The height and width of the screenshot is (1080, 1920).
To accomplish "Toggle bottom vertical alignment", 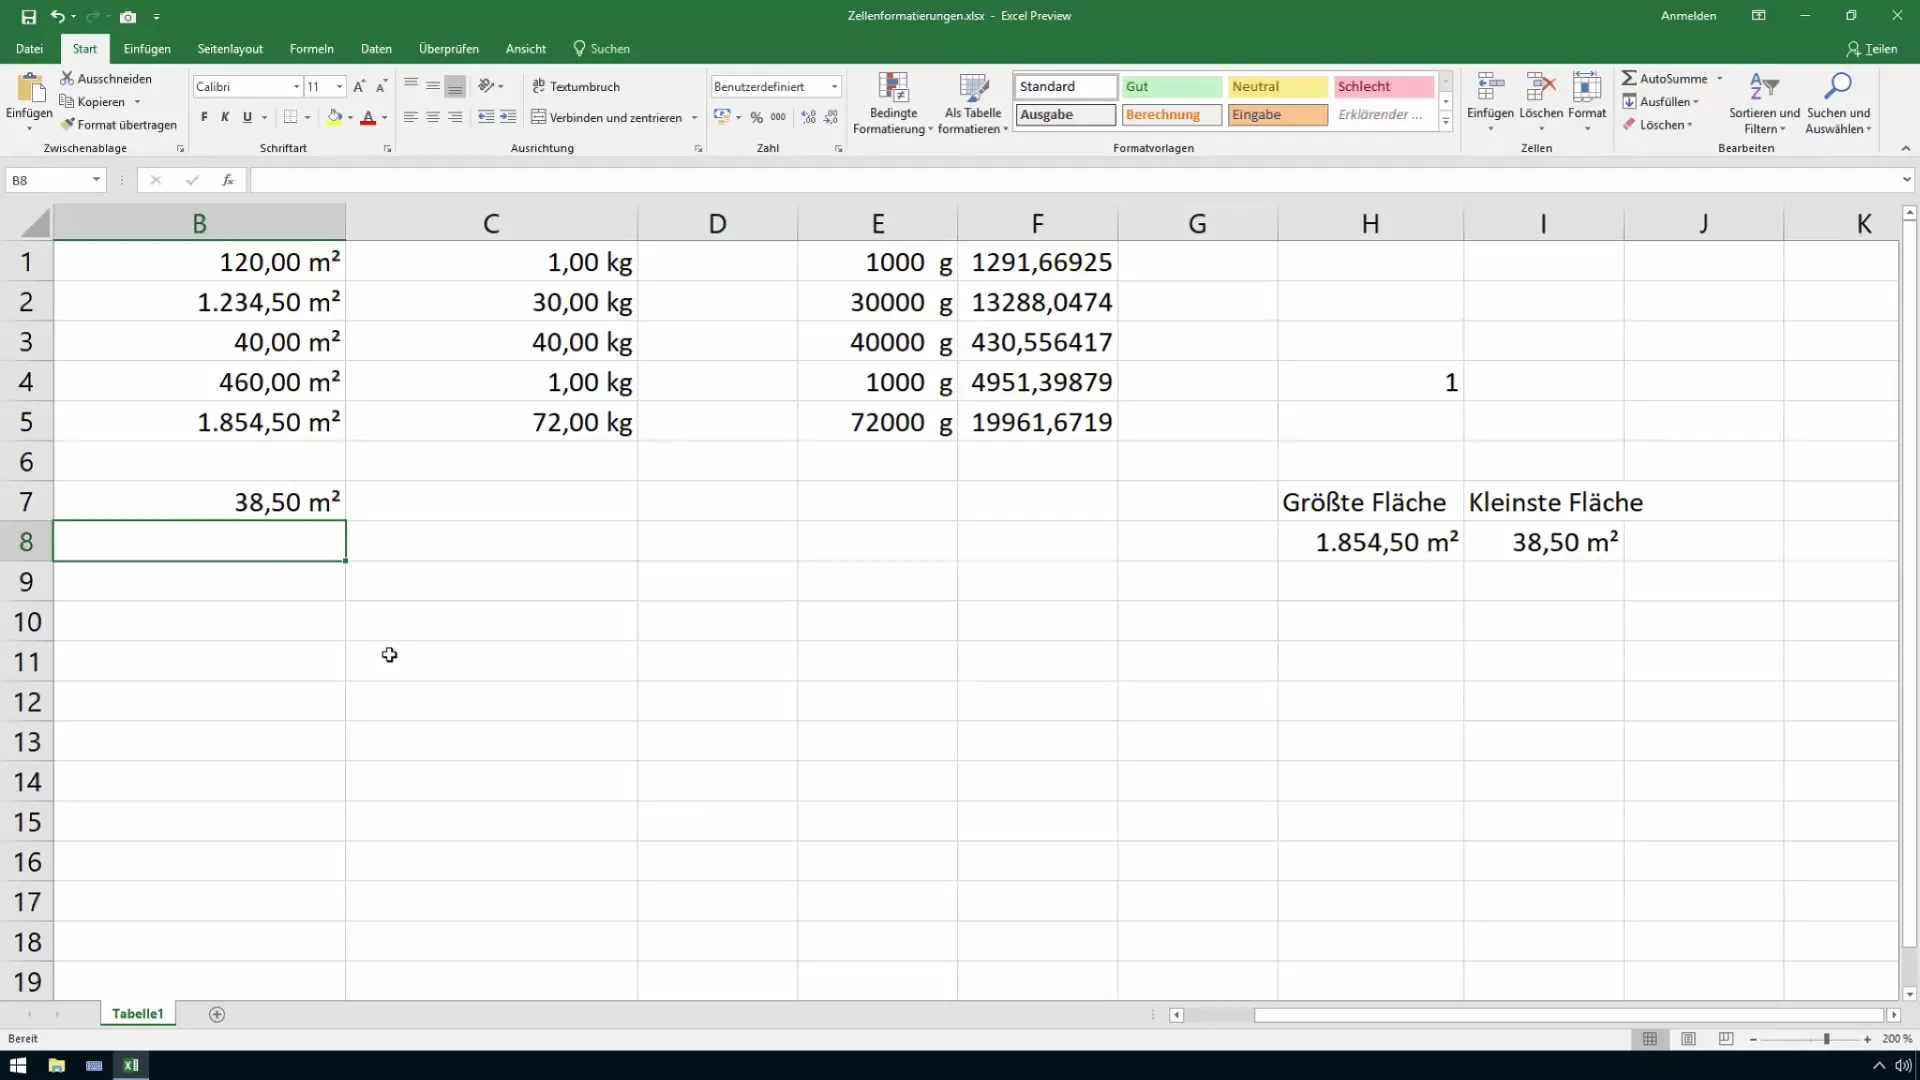I will (x=455, y=86).
